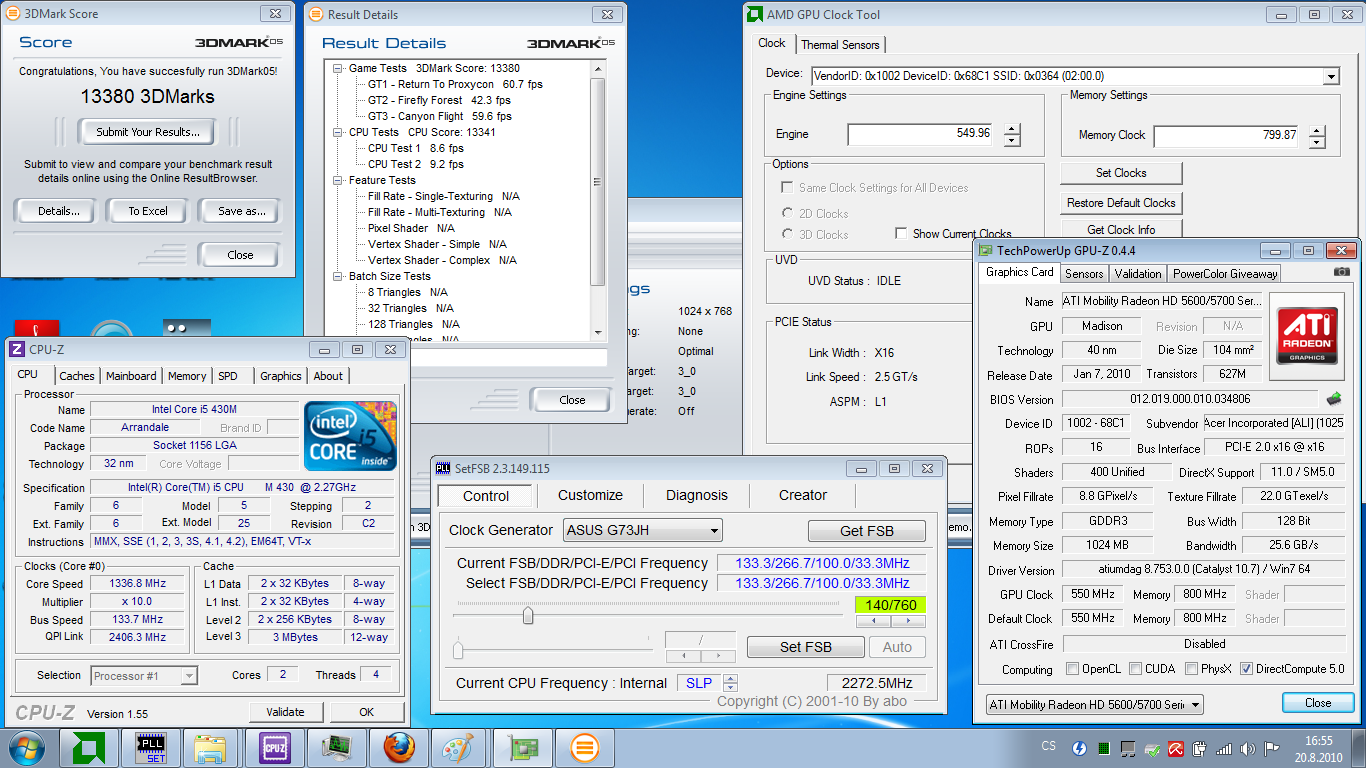Toggle the CUDA checkbox in GPU-Z
The height and width of the screenshot is (768, 1366).
(1136, 668)
